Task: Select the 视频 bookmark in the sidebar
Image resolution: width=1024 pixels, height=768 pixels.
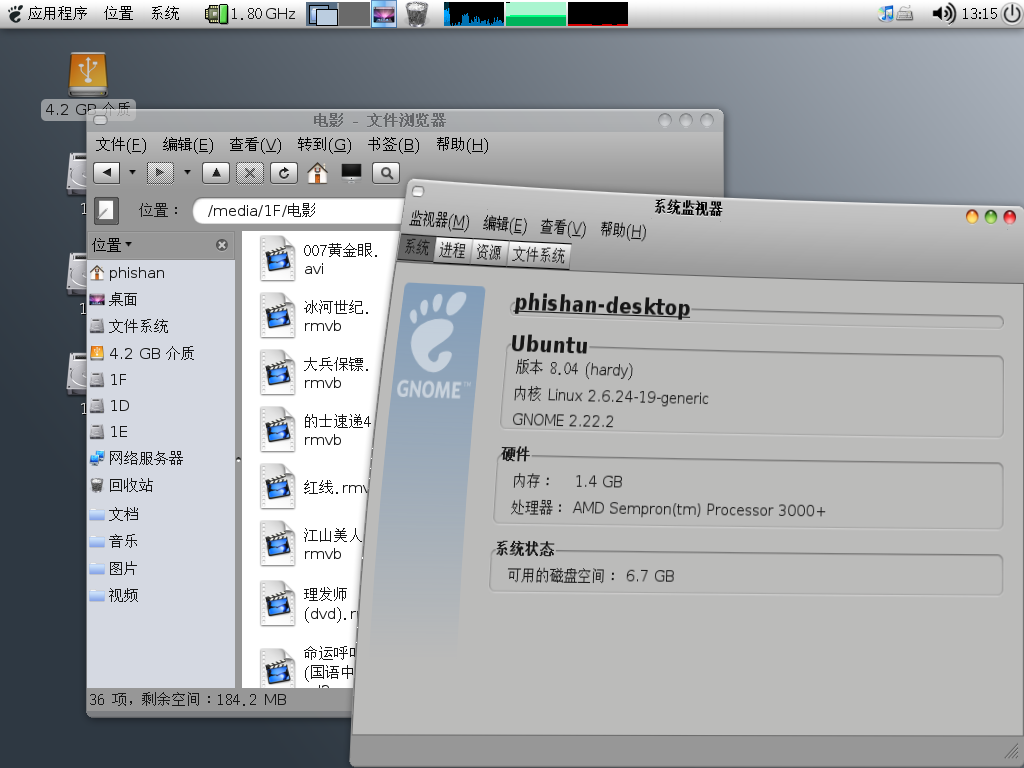Action: coord(114,595)
